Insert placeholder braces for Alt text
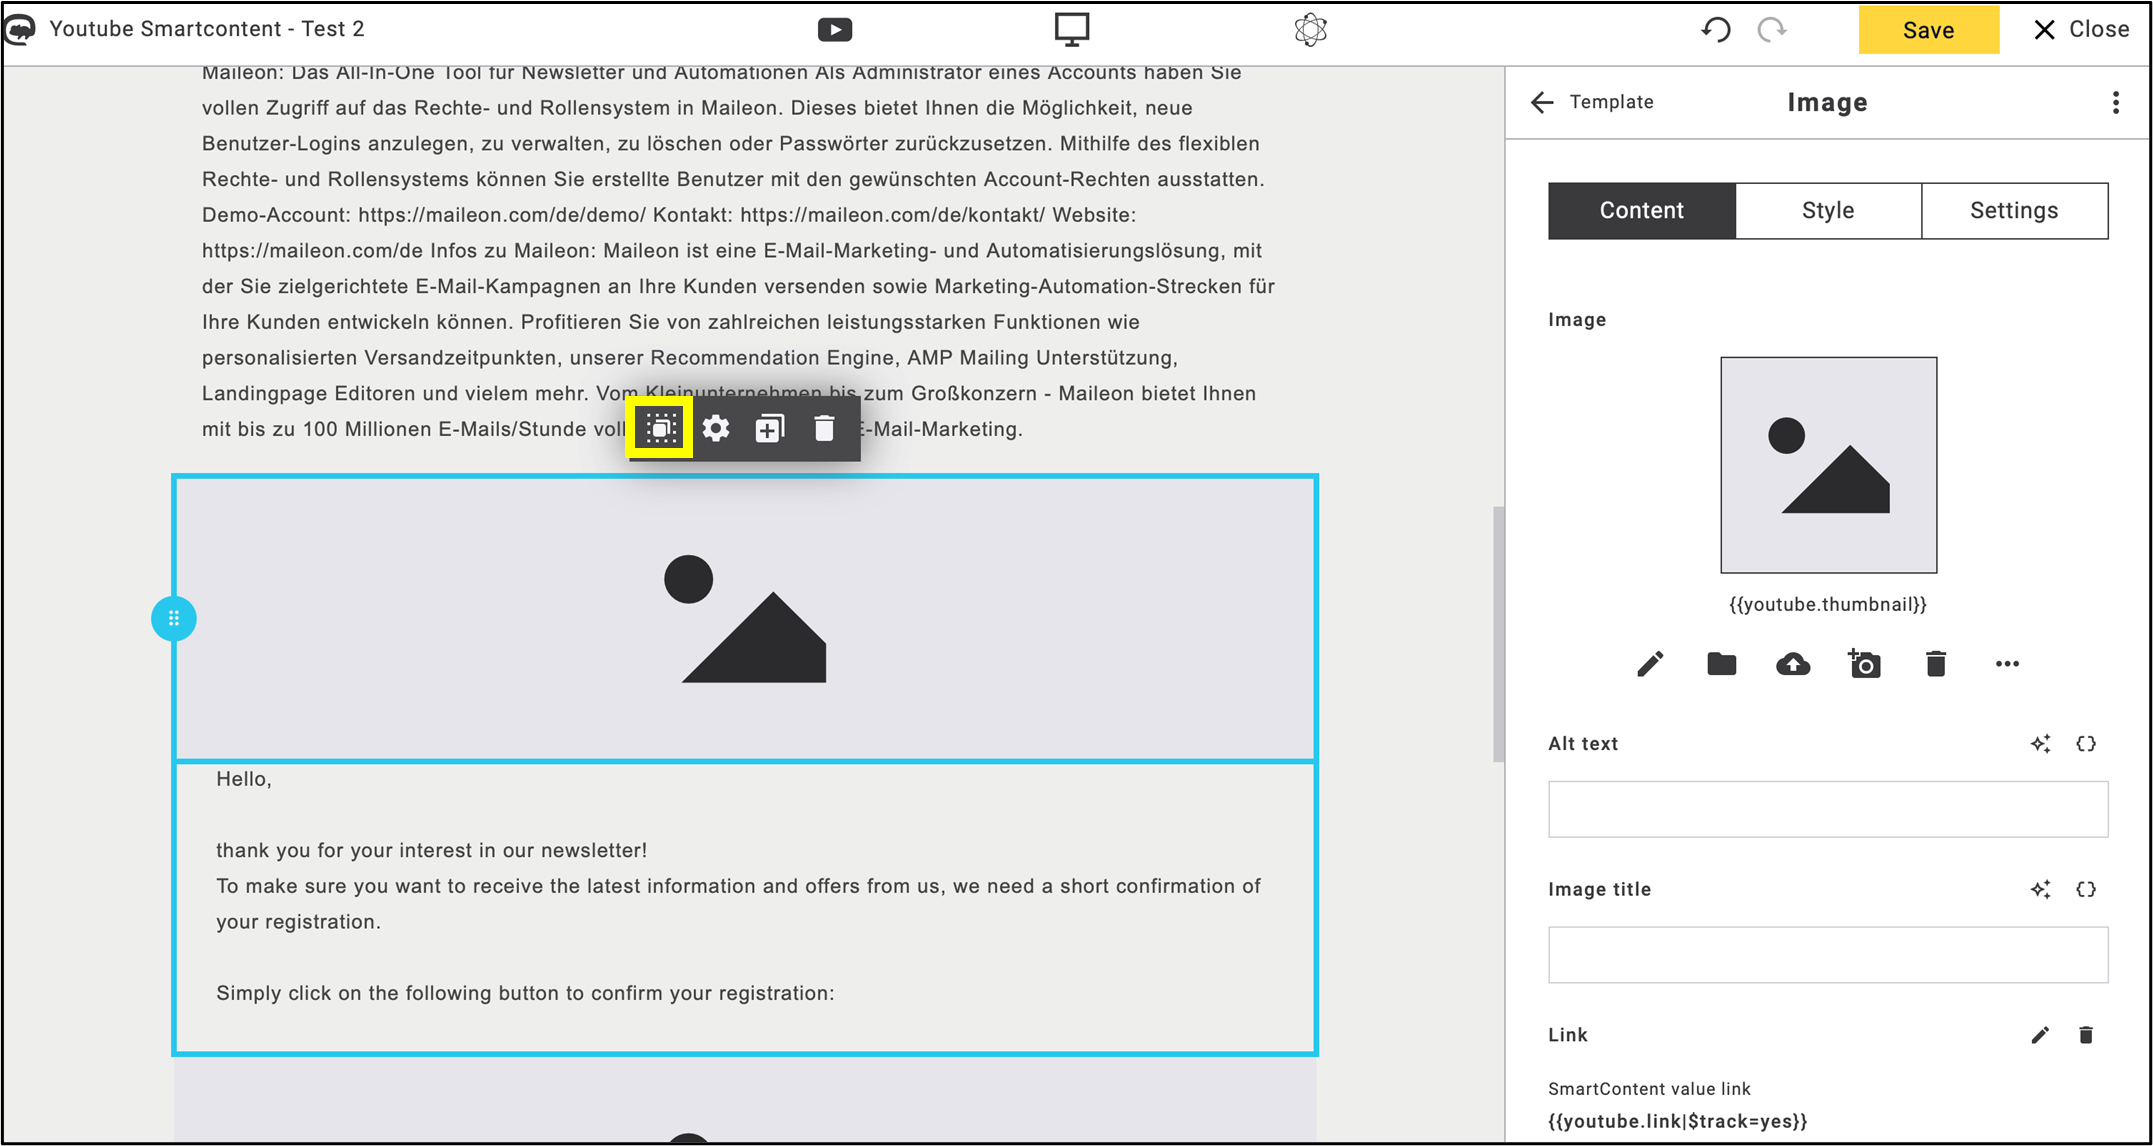The width and height of the screenshot is (2153, 1146). 2086,744
